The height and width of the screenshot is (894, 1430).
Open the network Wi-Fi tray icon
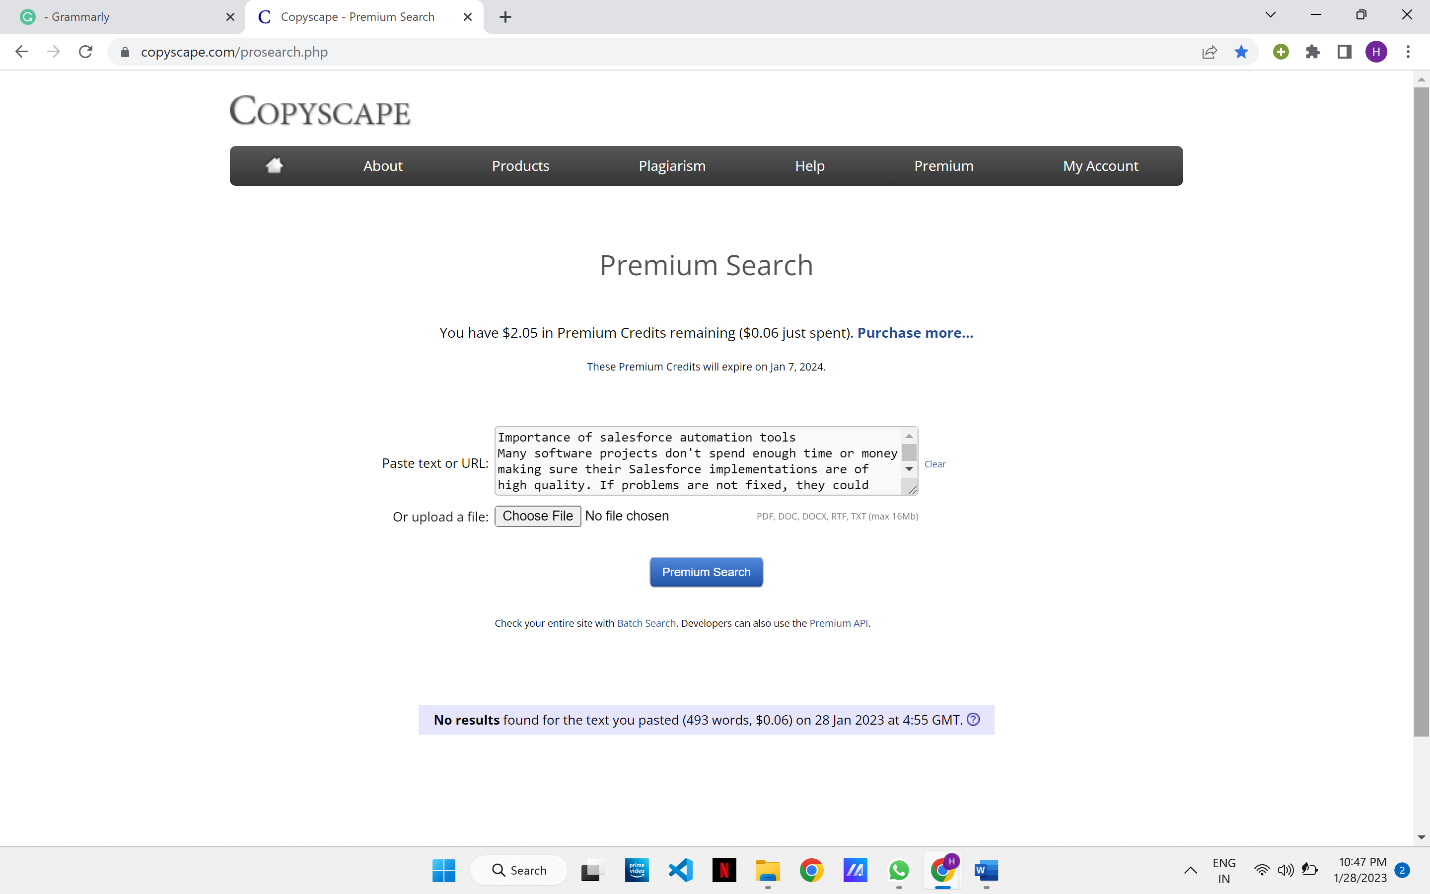(1262, 871)
